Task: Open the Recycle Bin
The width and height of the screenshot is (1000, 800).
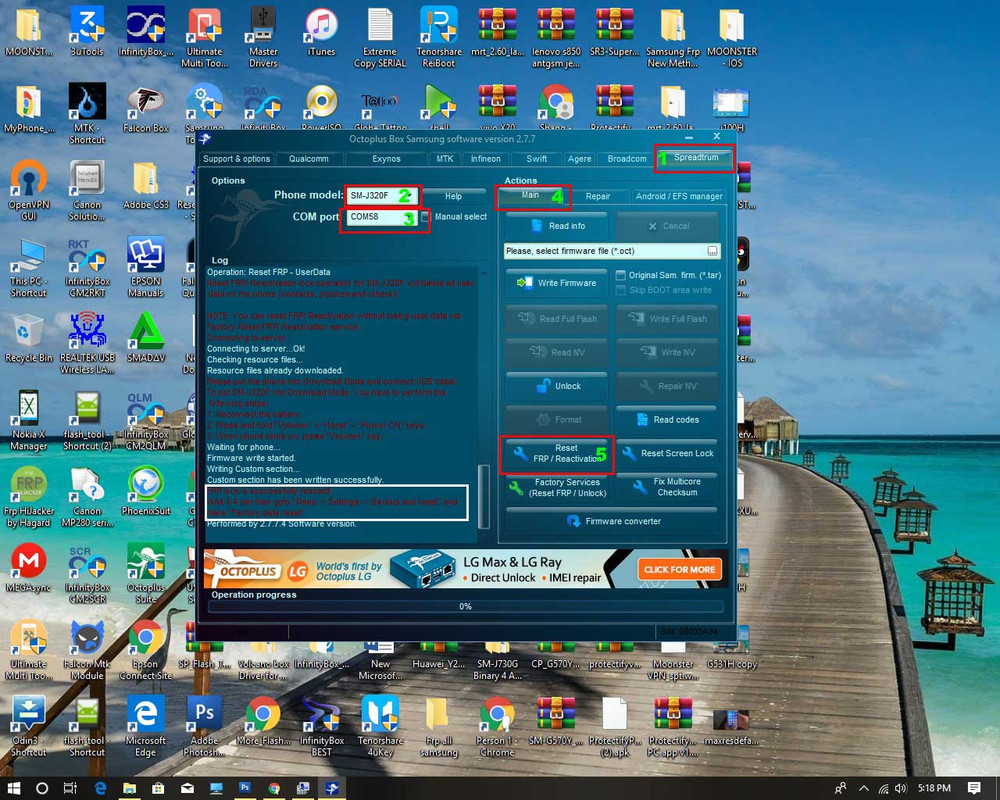Action: (x=29, y=338)
